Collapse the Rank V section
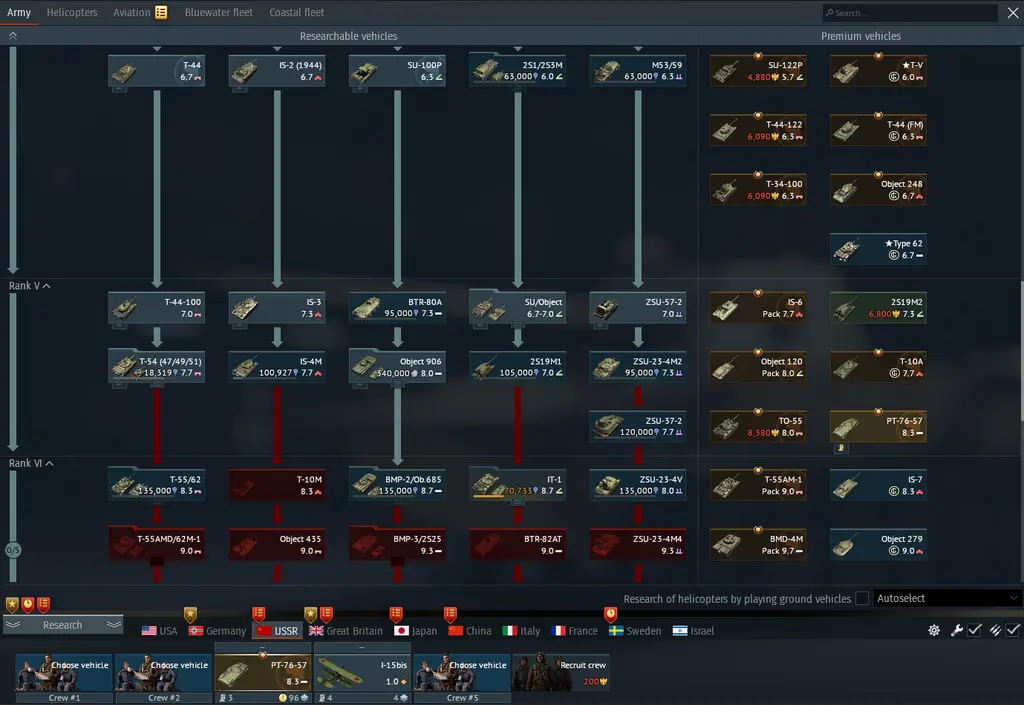The height and width of the screenshot is (705, 1024). [47, 286]
